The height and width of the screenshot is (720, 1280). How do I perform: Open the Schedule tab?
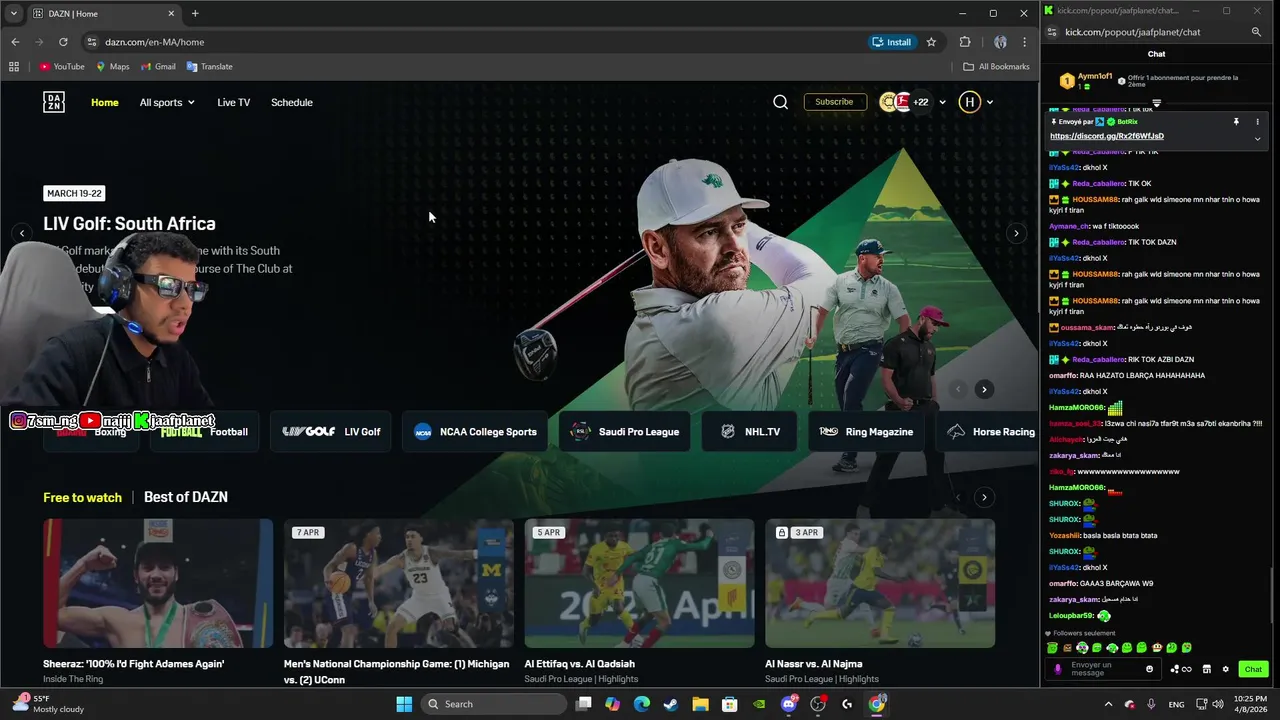click(292, 102)
